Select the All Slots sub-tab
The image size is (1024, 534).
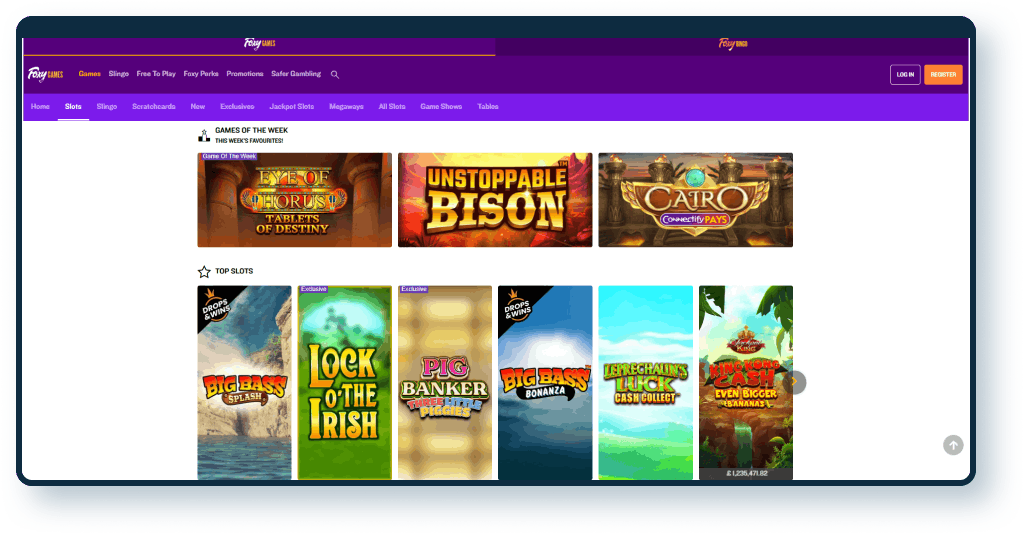coord(392,106)
